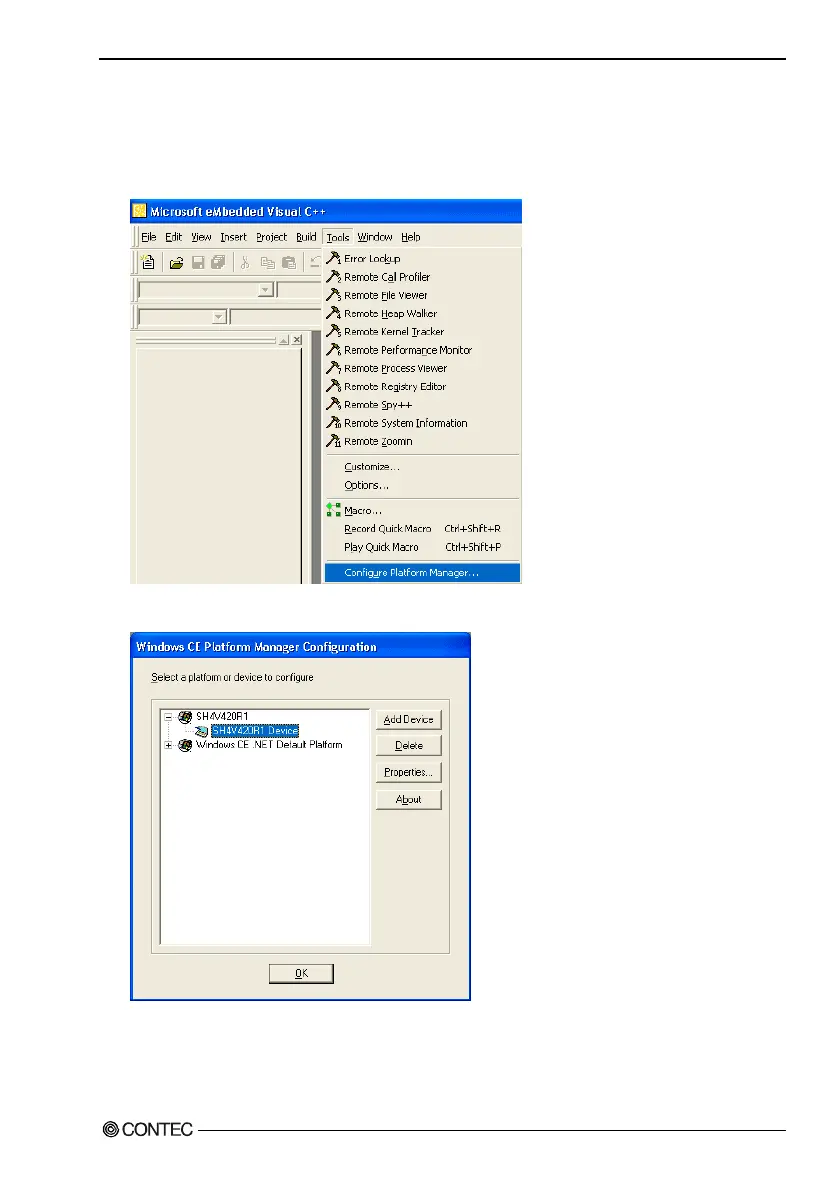Open the File menu
This screenshot has height=1190, width=840.
[149, 237]
